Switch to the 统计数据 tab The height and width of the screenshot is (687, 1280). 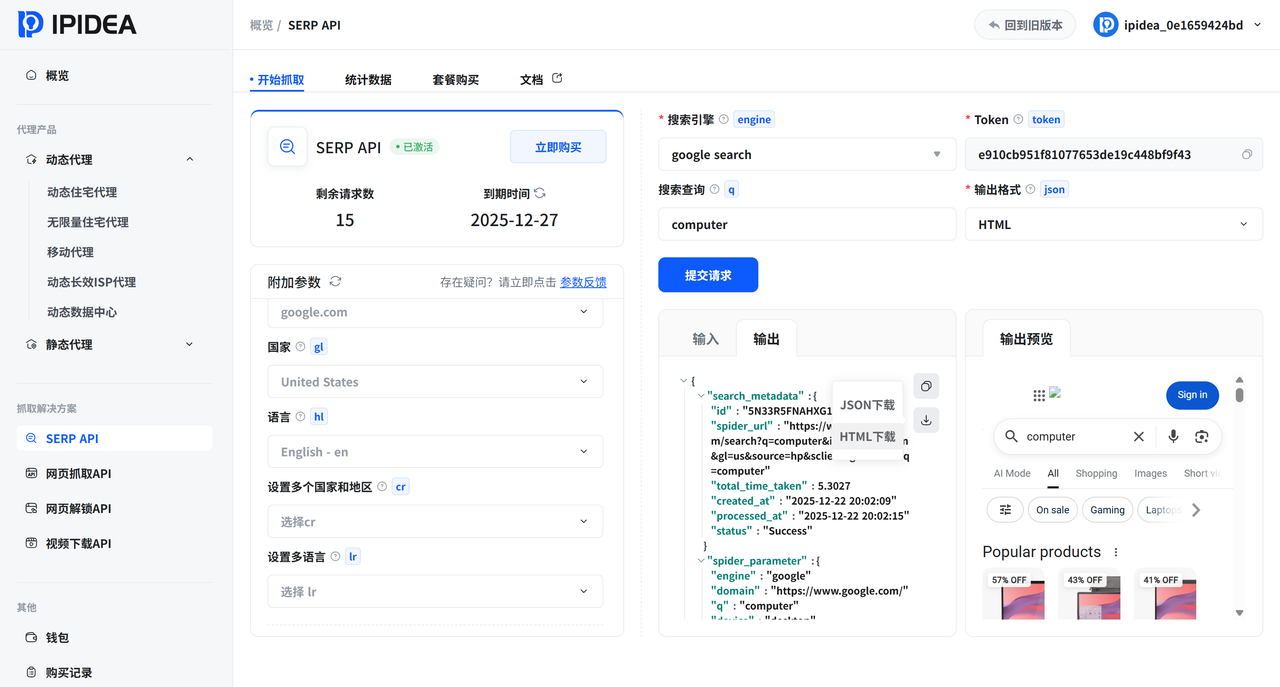coord(368,80)
